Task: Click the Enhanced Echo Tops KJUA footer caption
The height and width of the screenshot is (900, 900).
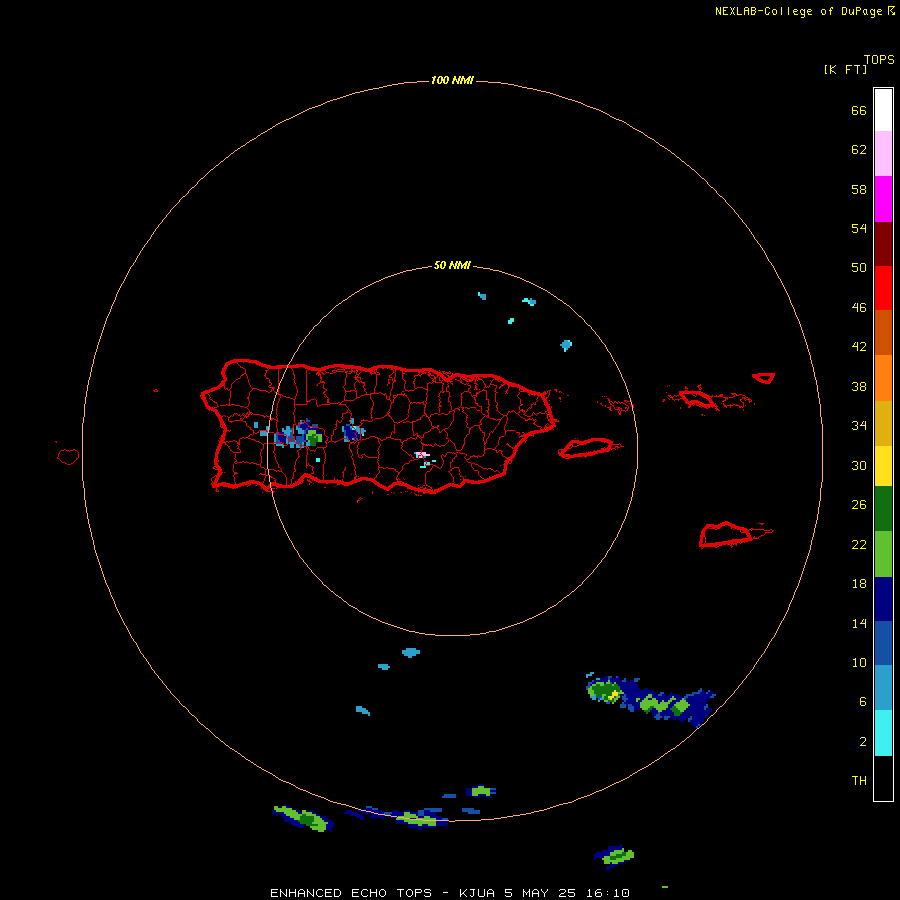Action: [x=450, y=893]
